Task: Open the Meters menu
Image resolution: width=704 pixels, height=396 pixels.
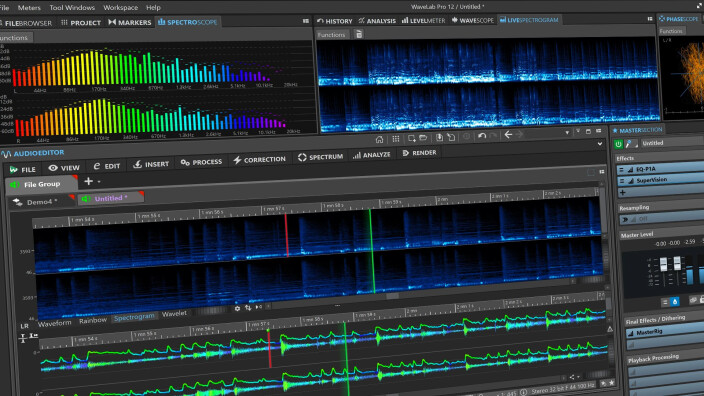Action: pos(29,8)
